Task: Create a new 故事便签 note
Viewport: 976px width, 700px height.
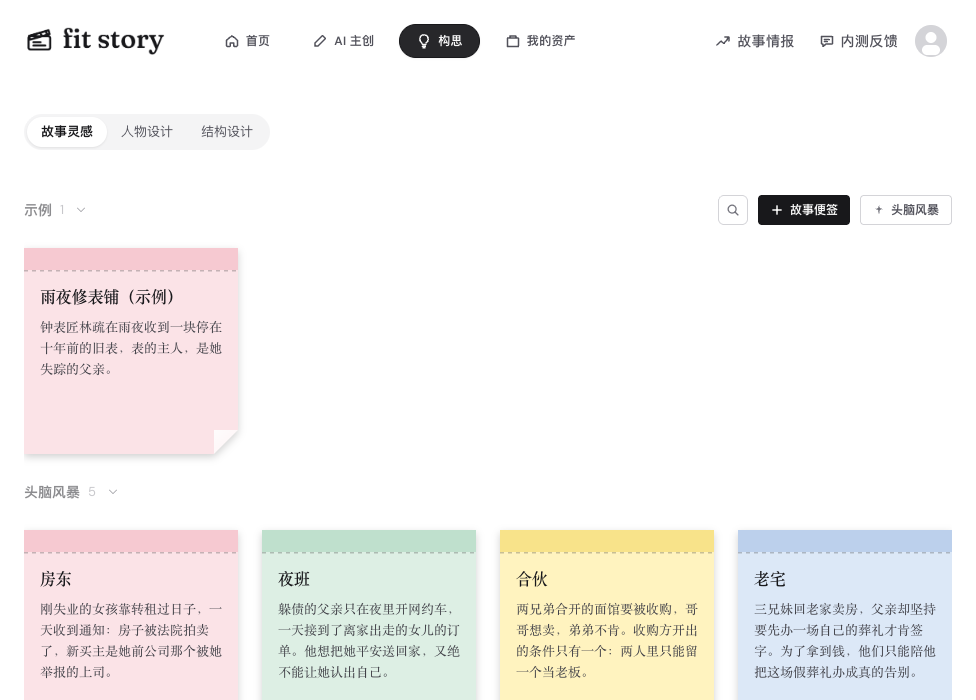Action: coord(804,210)
